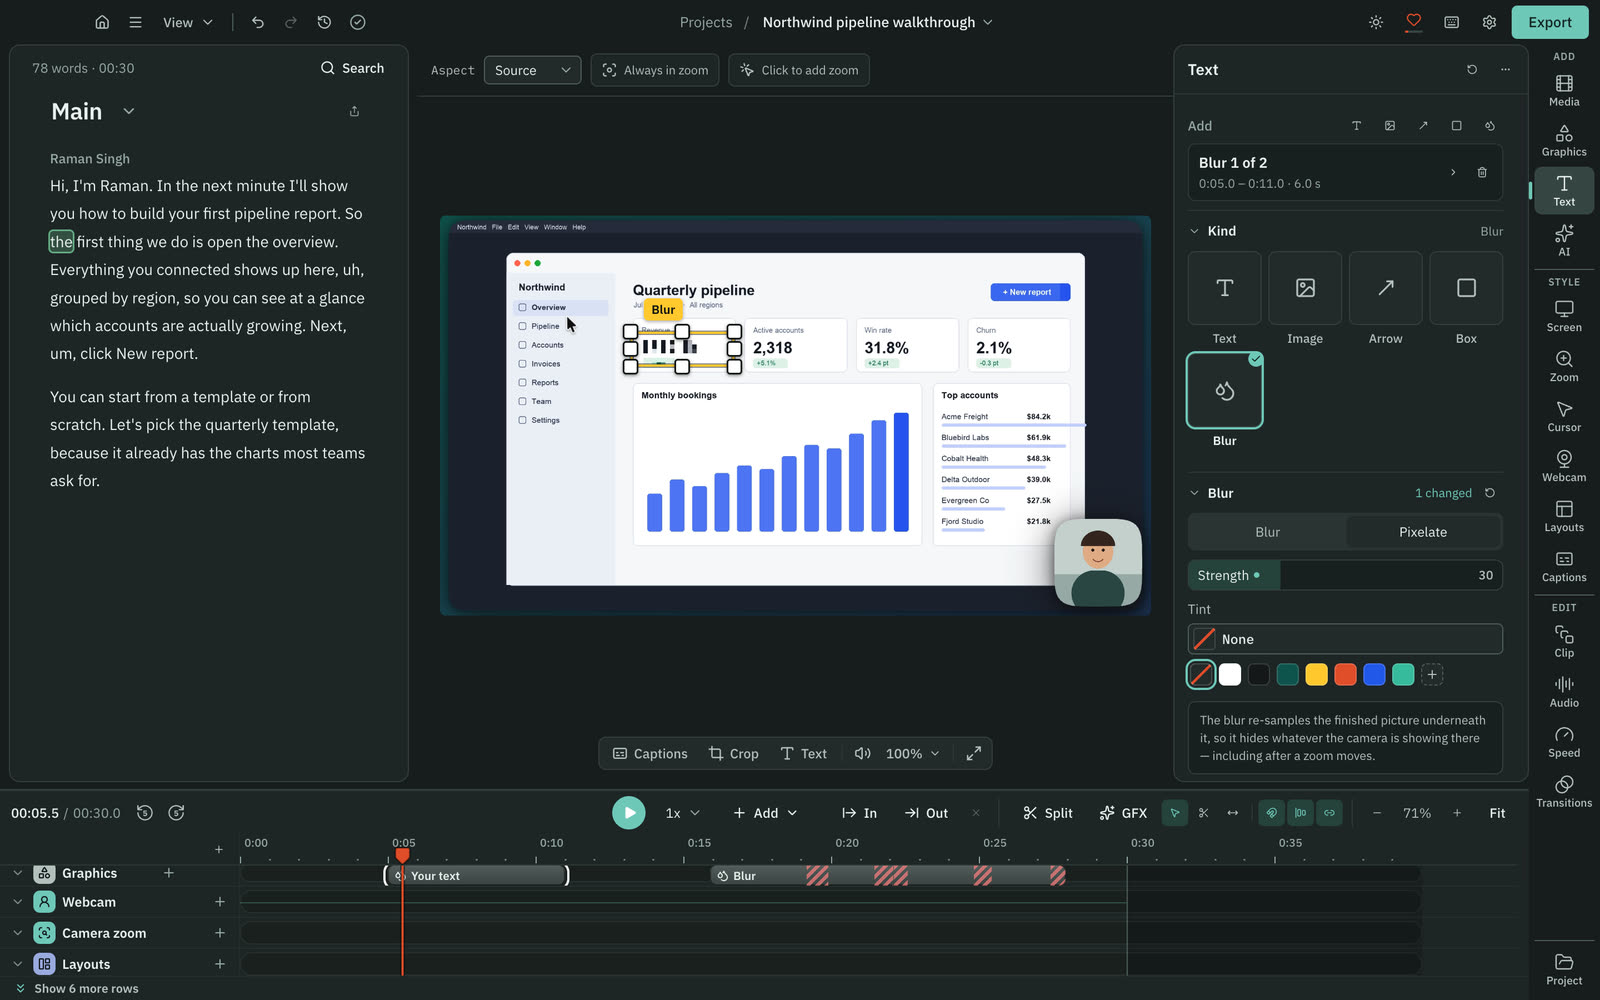Open the Captions panel in the sidebar
Image resolution: width=1600 pixels, height=1000 pixels.
click(x=1564, y=566)
